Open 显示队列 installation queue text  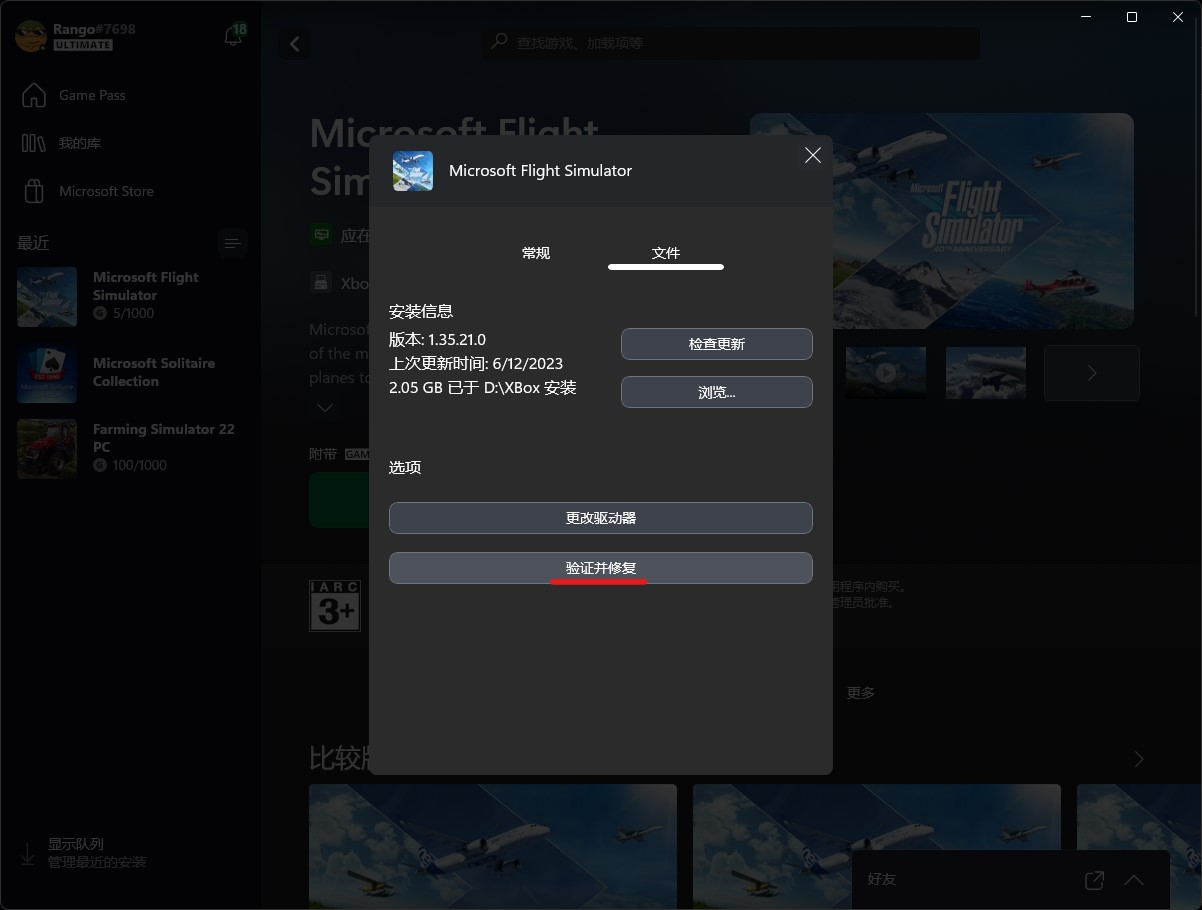click(x=76, y=844)
